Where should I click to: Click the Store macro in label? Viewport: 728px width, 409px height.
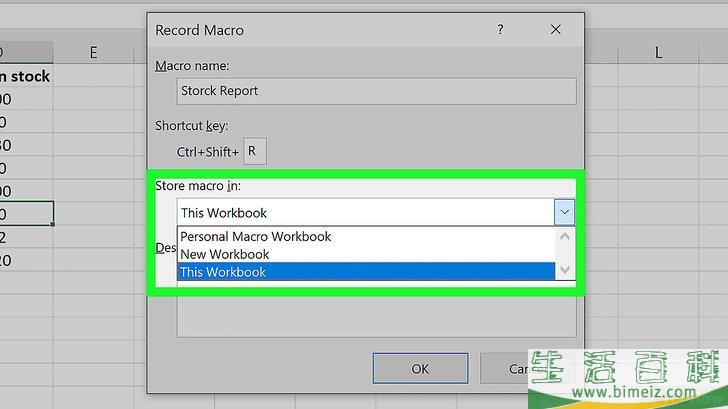coord(198,186)
